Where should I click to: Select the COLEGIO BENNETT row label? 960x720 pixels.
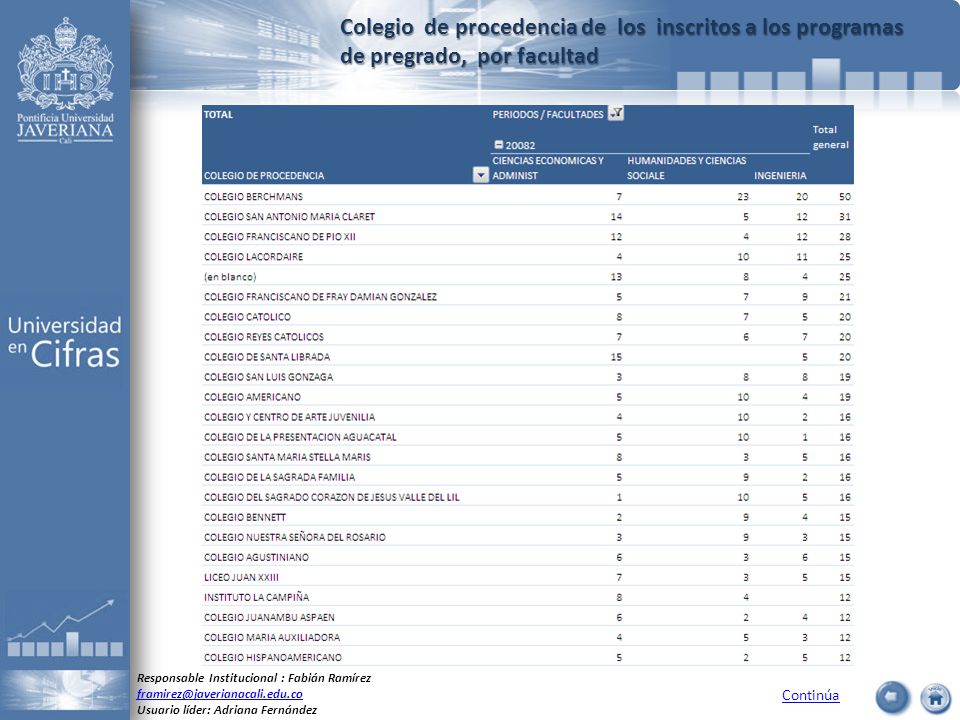tap(245, 517)
